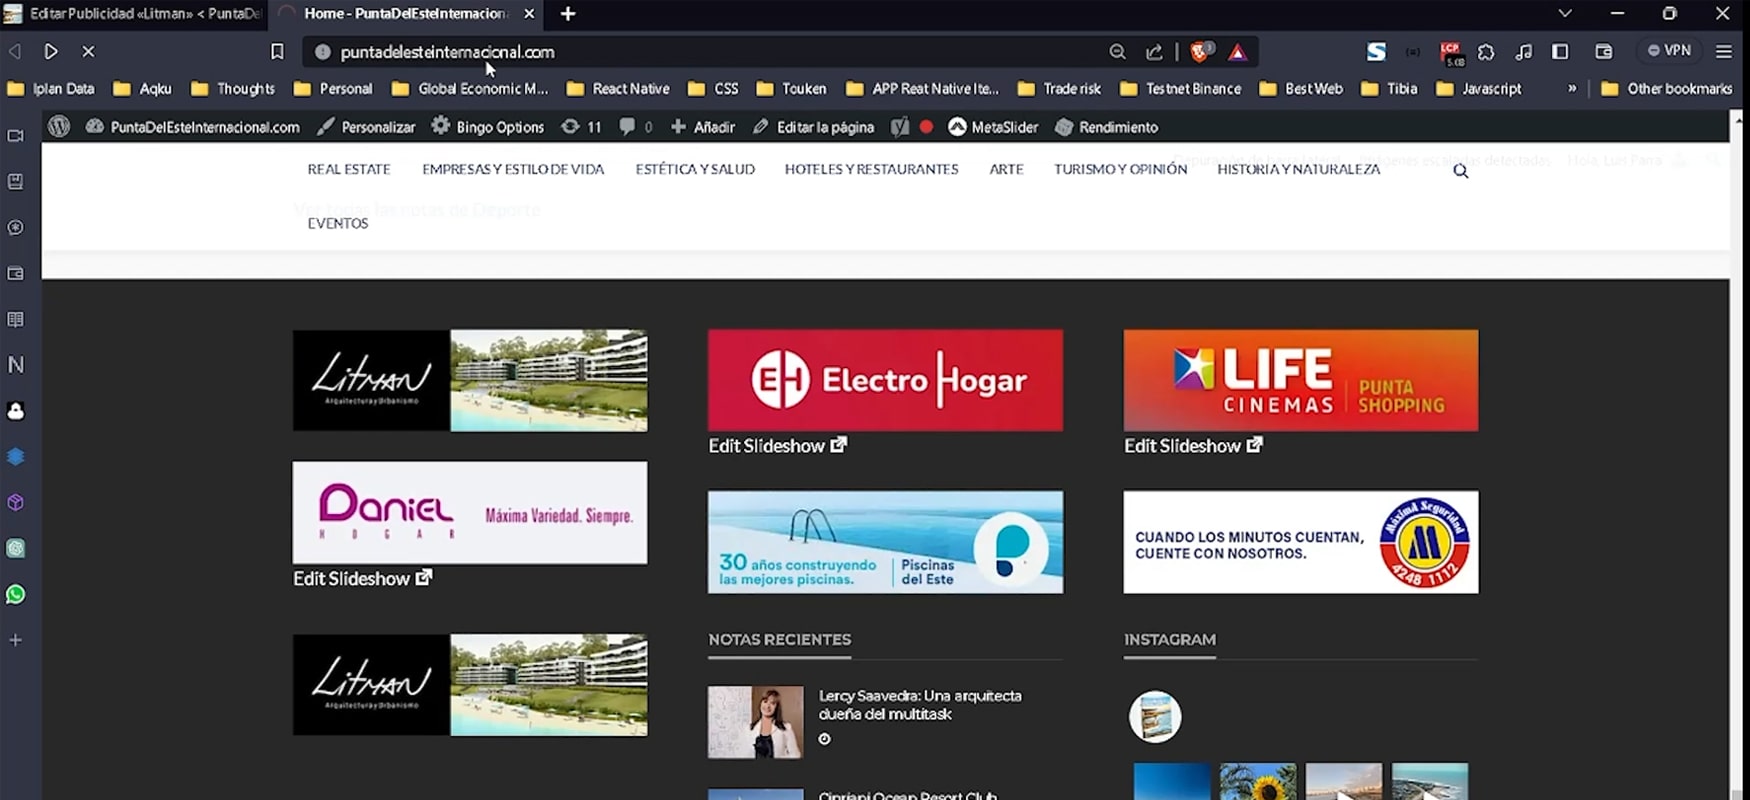
Task: Open the EVENTOS menu item
Action: point(338,223)
